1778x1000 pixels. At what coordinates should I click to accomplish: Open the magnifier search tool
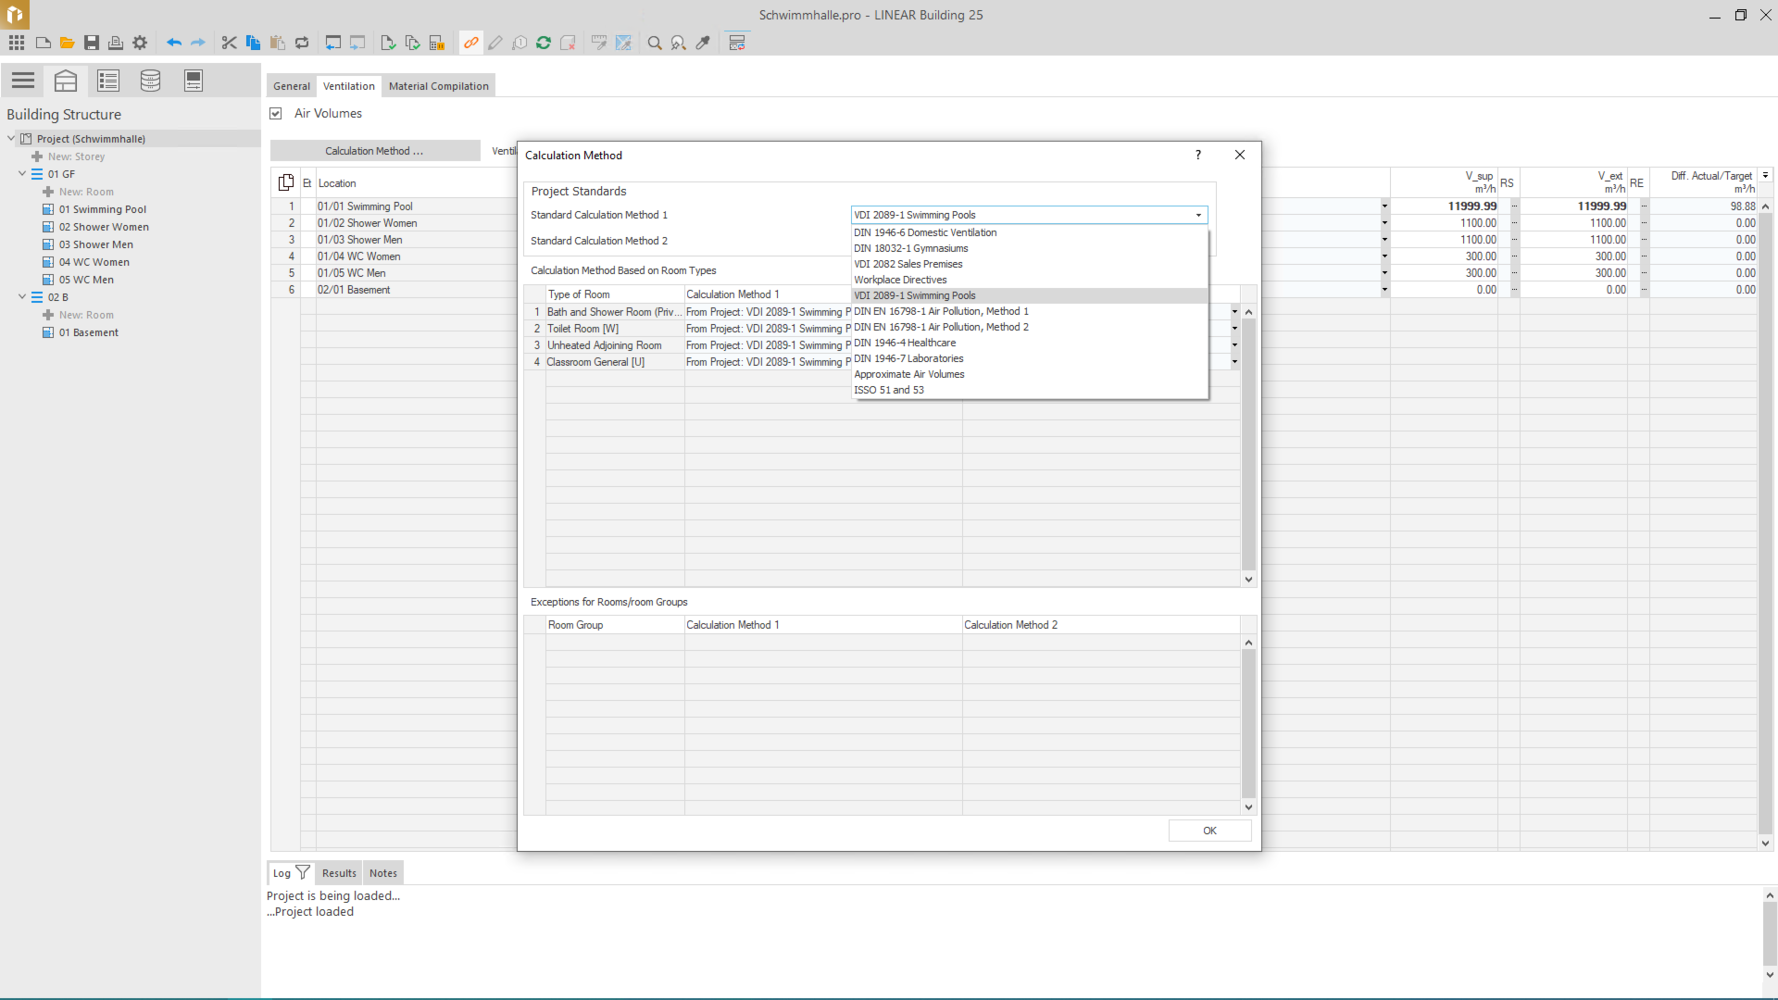coord(655,43)
